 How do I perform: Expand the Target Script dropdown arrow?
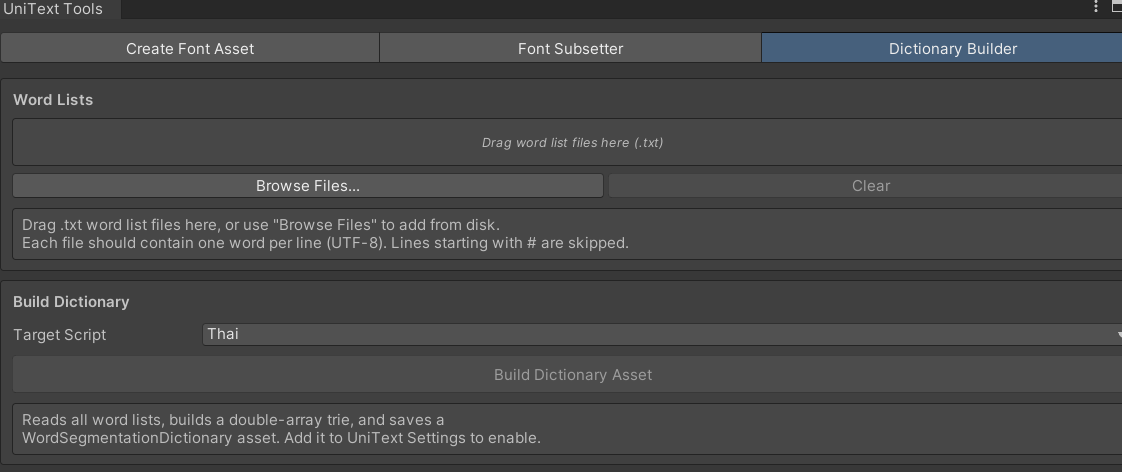pos(1118,335)
